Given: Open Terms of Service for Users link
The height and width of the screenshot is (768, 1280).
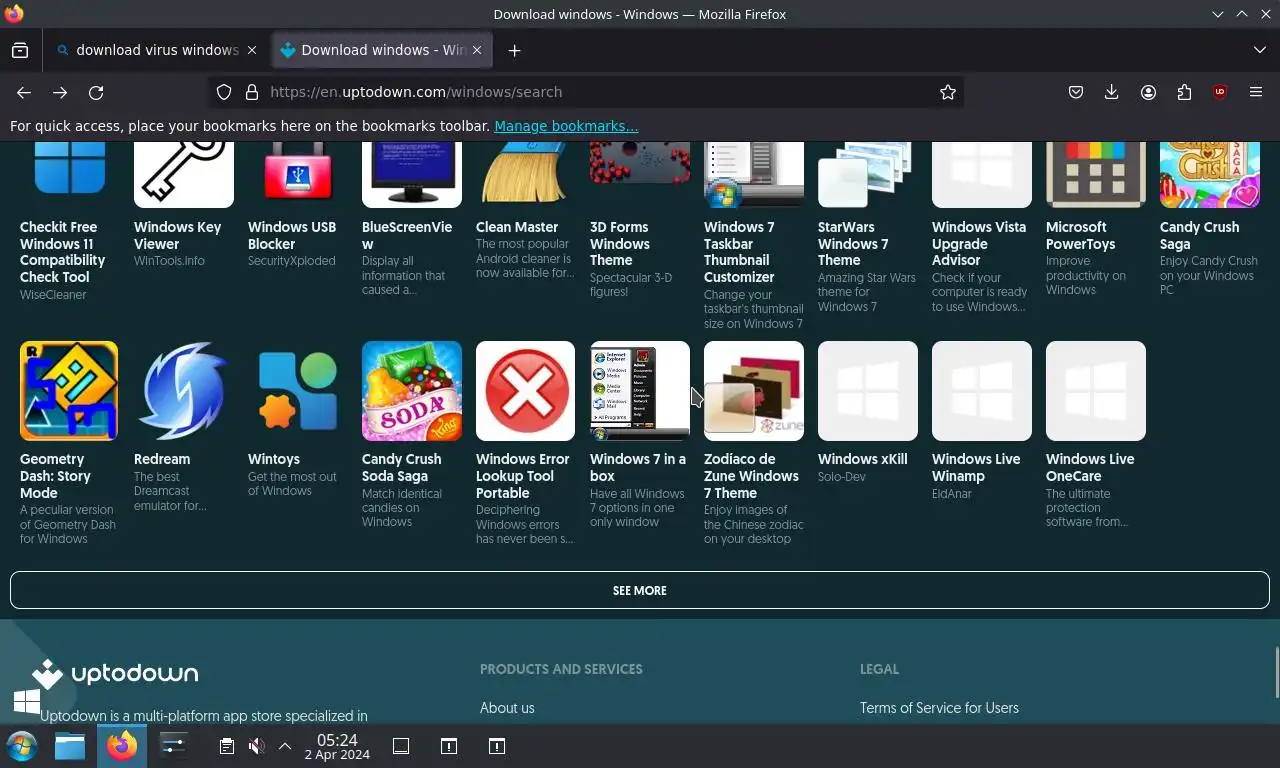Looking at the screenshot, I should point(939,707).
